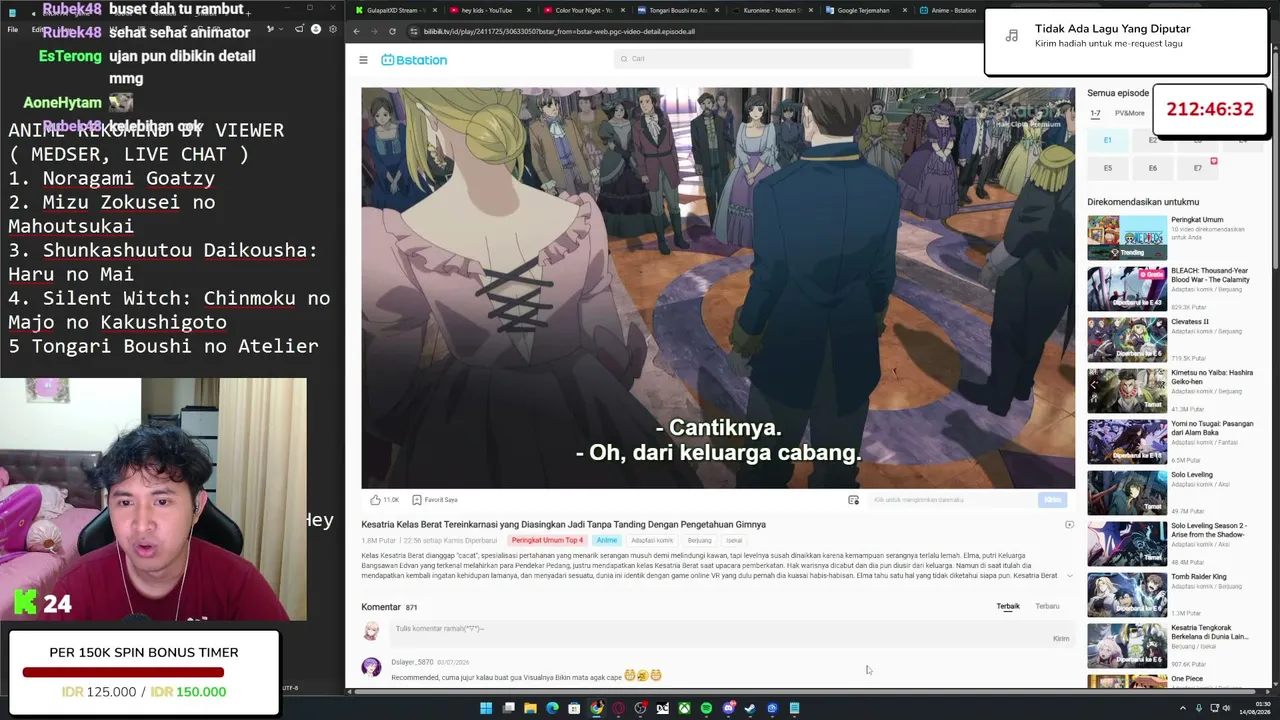Launch Microsoft Edge from taskbar
The width and height of the screenshot is (1280, 720).
click(x=552, y=708)
